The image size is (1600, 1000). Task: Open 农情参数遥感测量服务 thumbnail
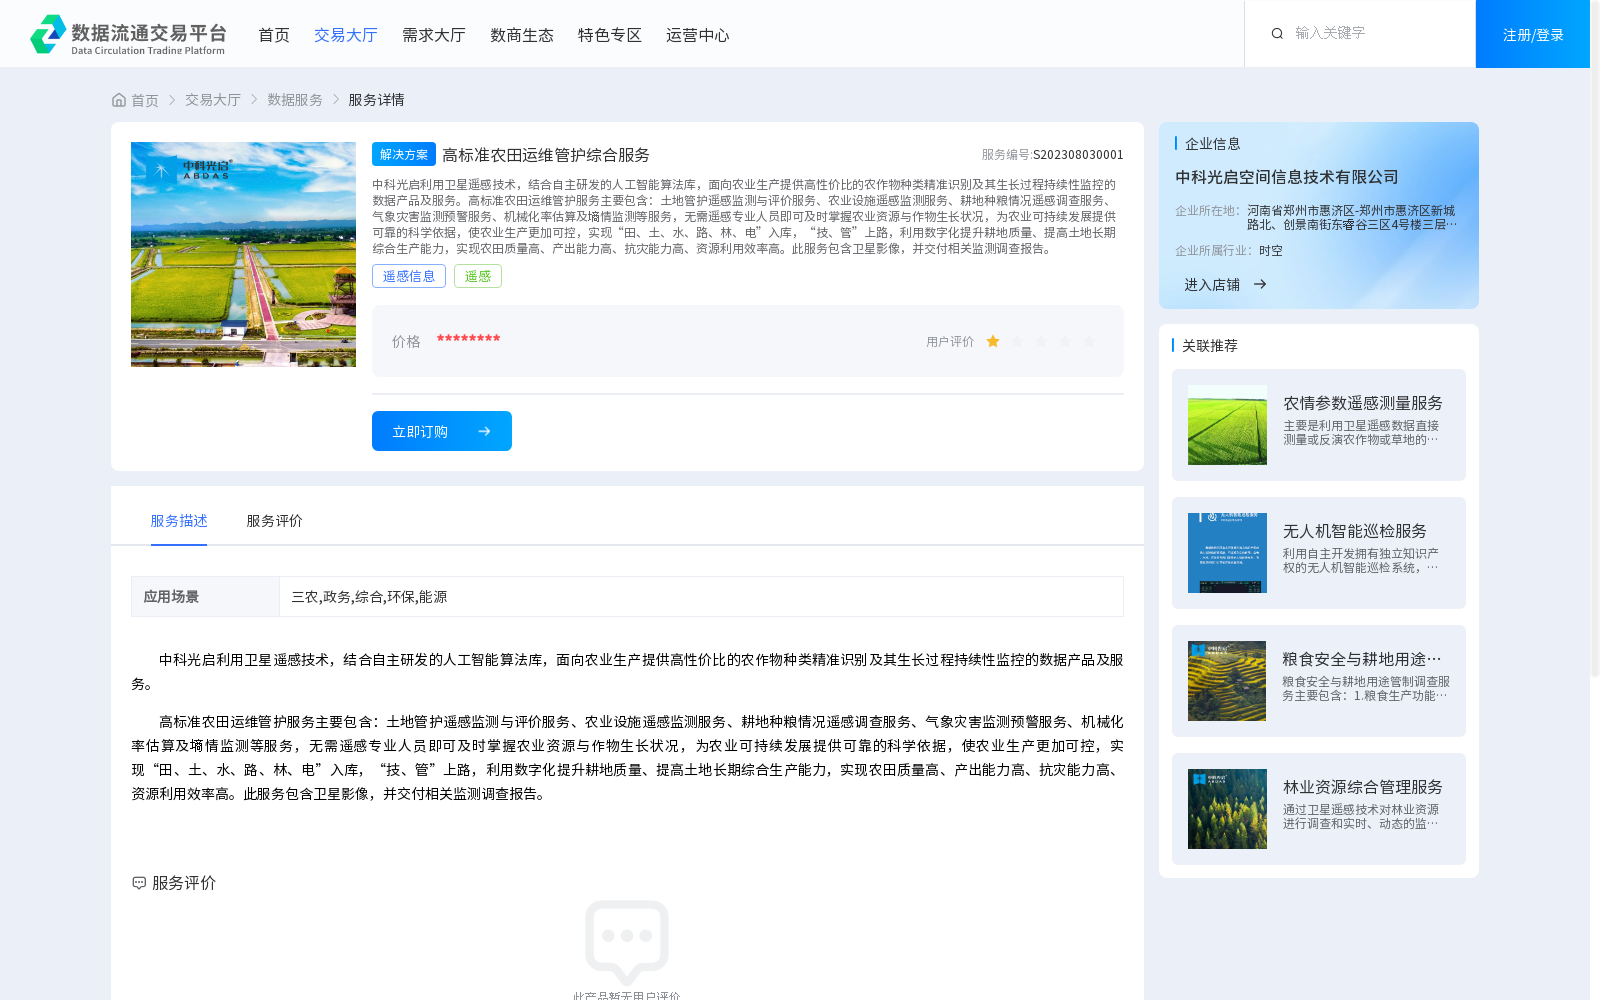[1227, 425]
